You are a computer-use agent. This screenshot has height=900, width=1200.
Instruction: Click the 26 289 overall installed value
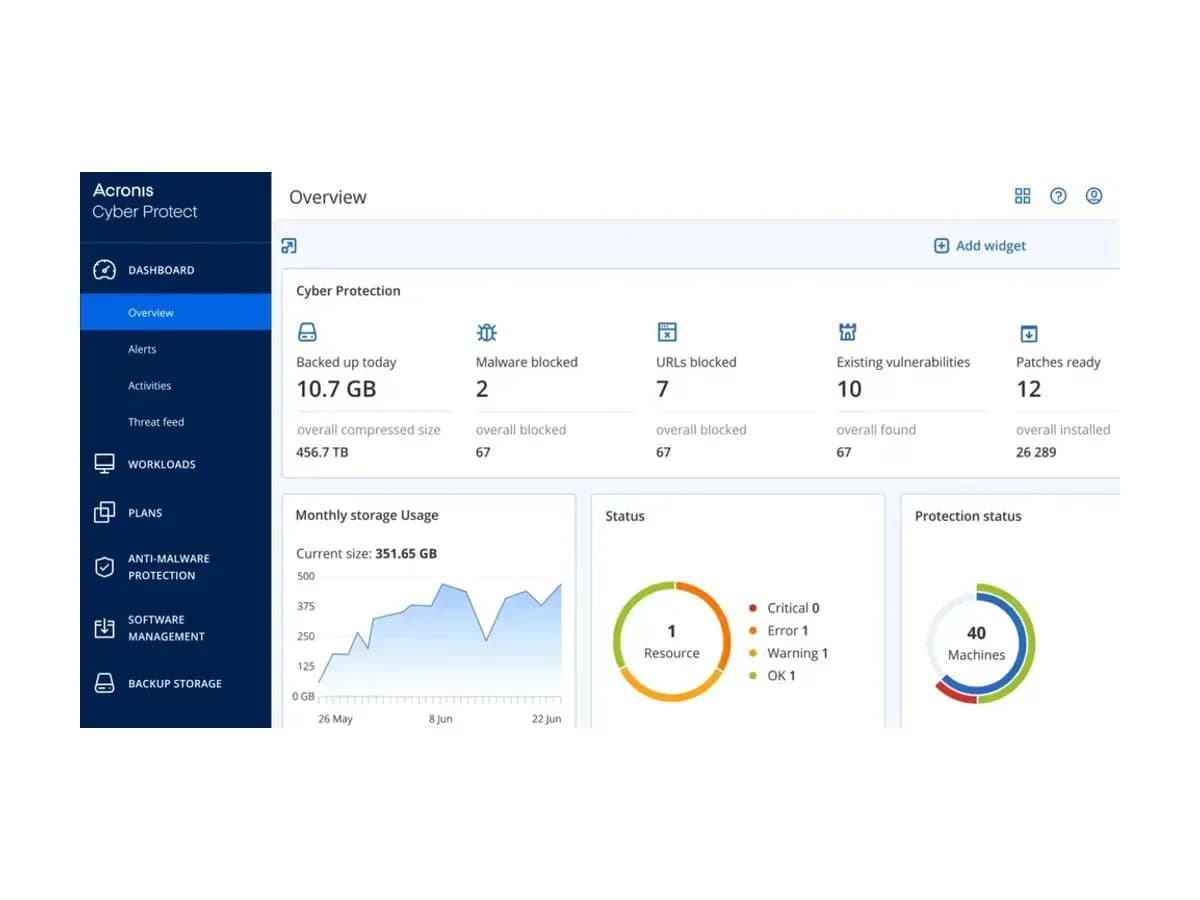point(1036,452)
